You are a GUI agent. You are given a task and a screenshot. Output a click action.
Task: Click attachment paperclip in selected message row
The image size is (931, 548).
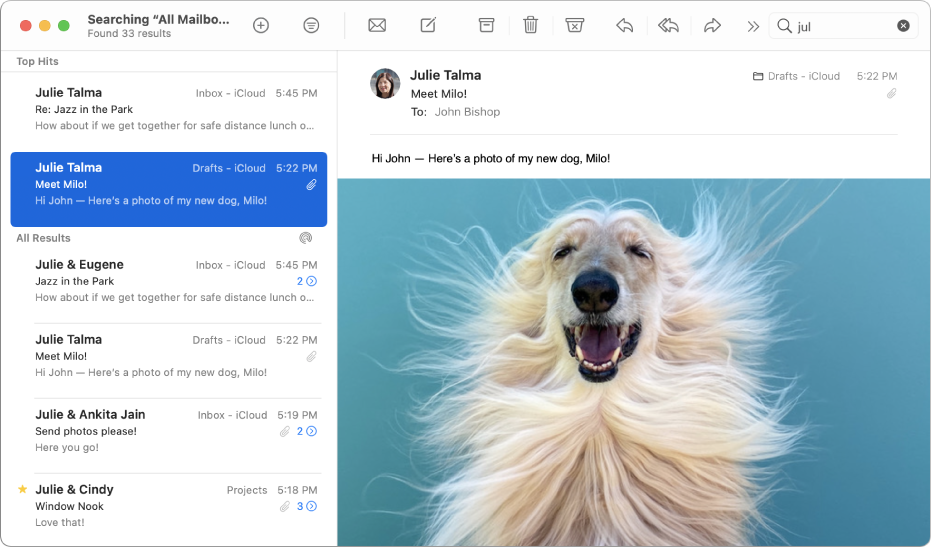tap(311, 185)
